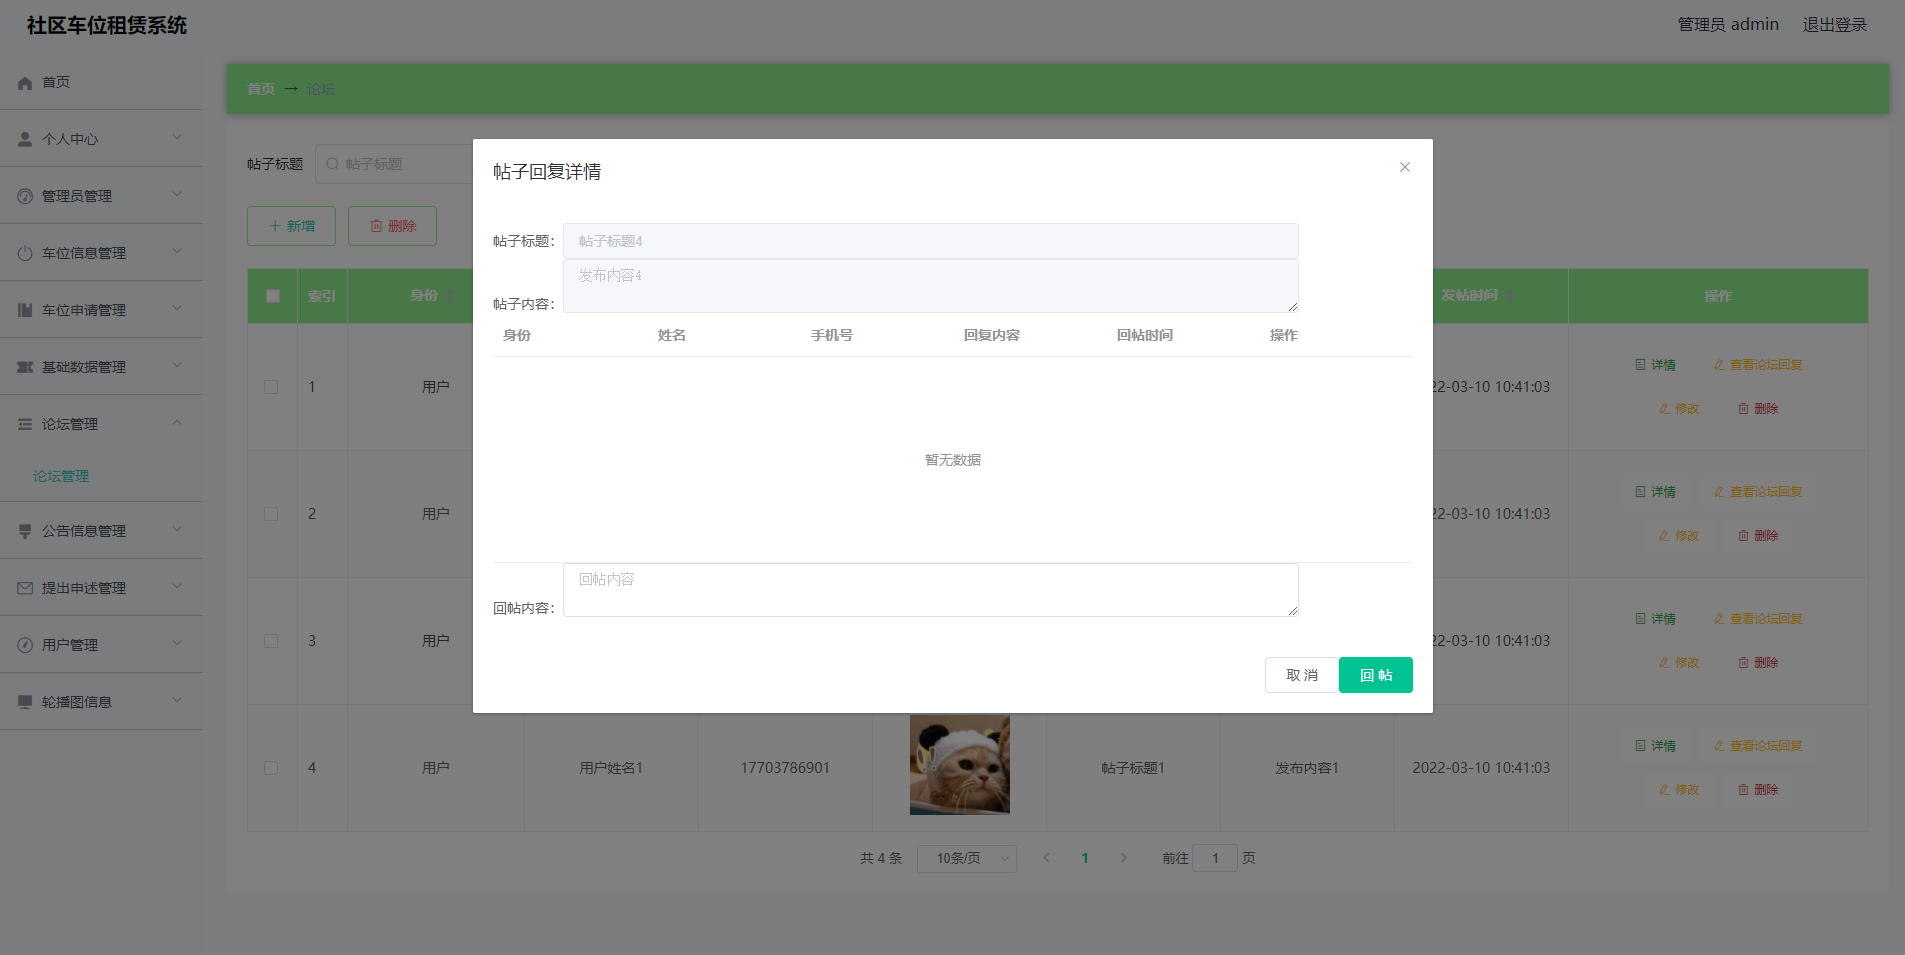Toggle the select-all checkbox in table header
This screenshot has width=1905, height=955.
pyautogui.click(x=273, y=296)
